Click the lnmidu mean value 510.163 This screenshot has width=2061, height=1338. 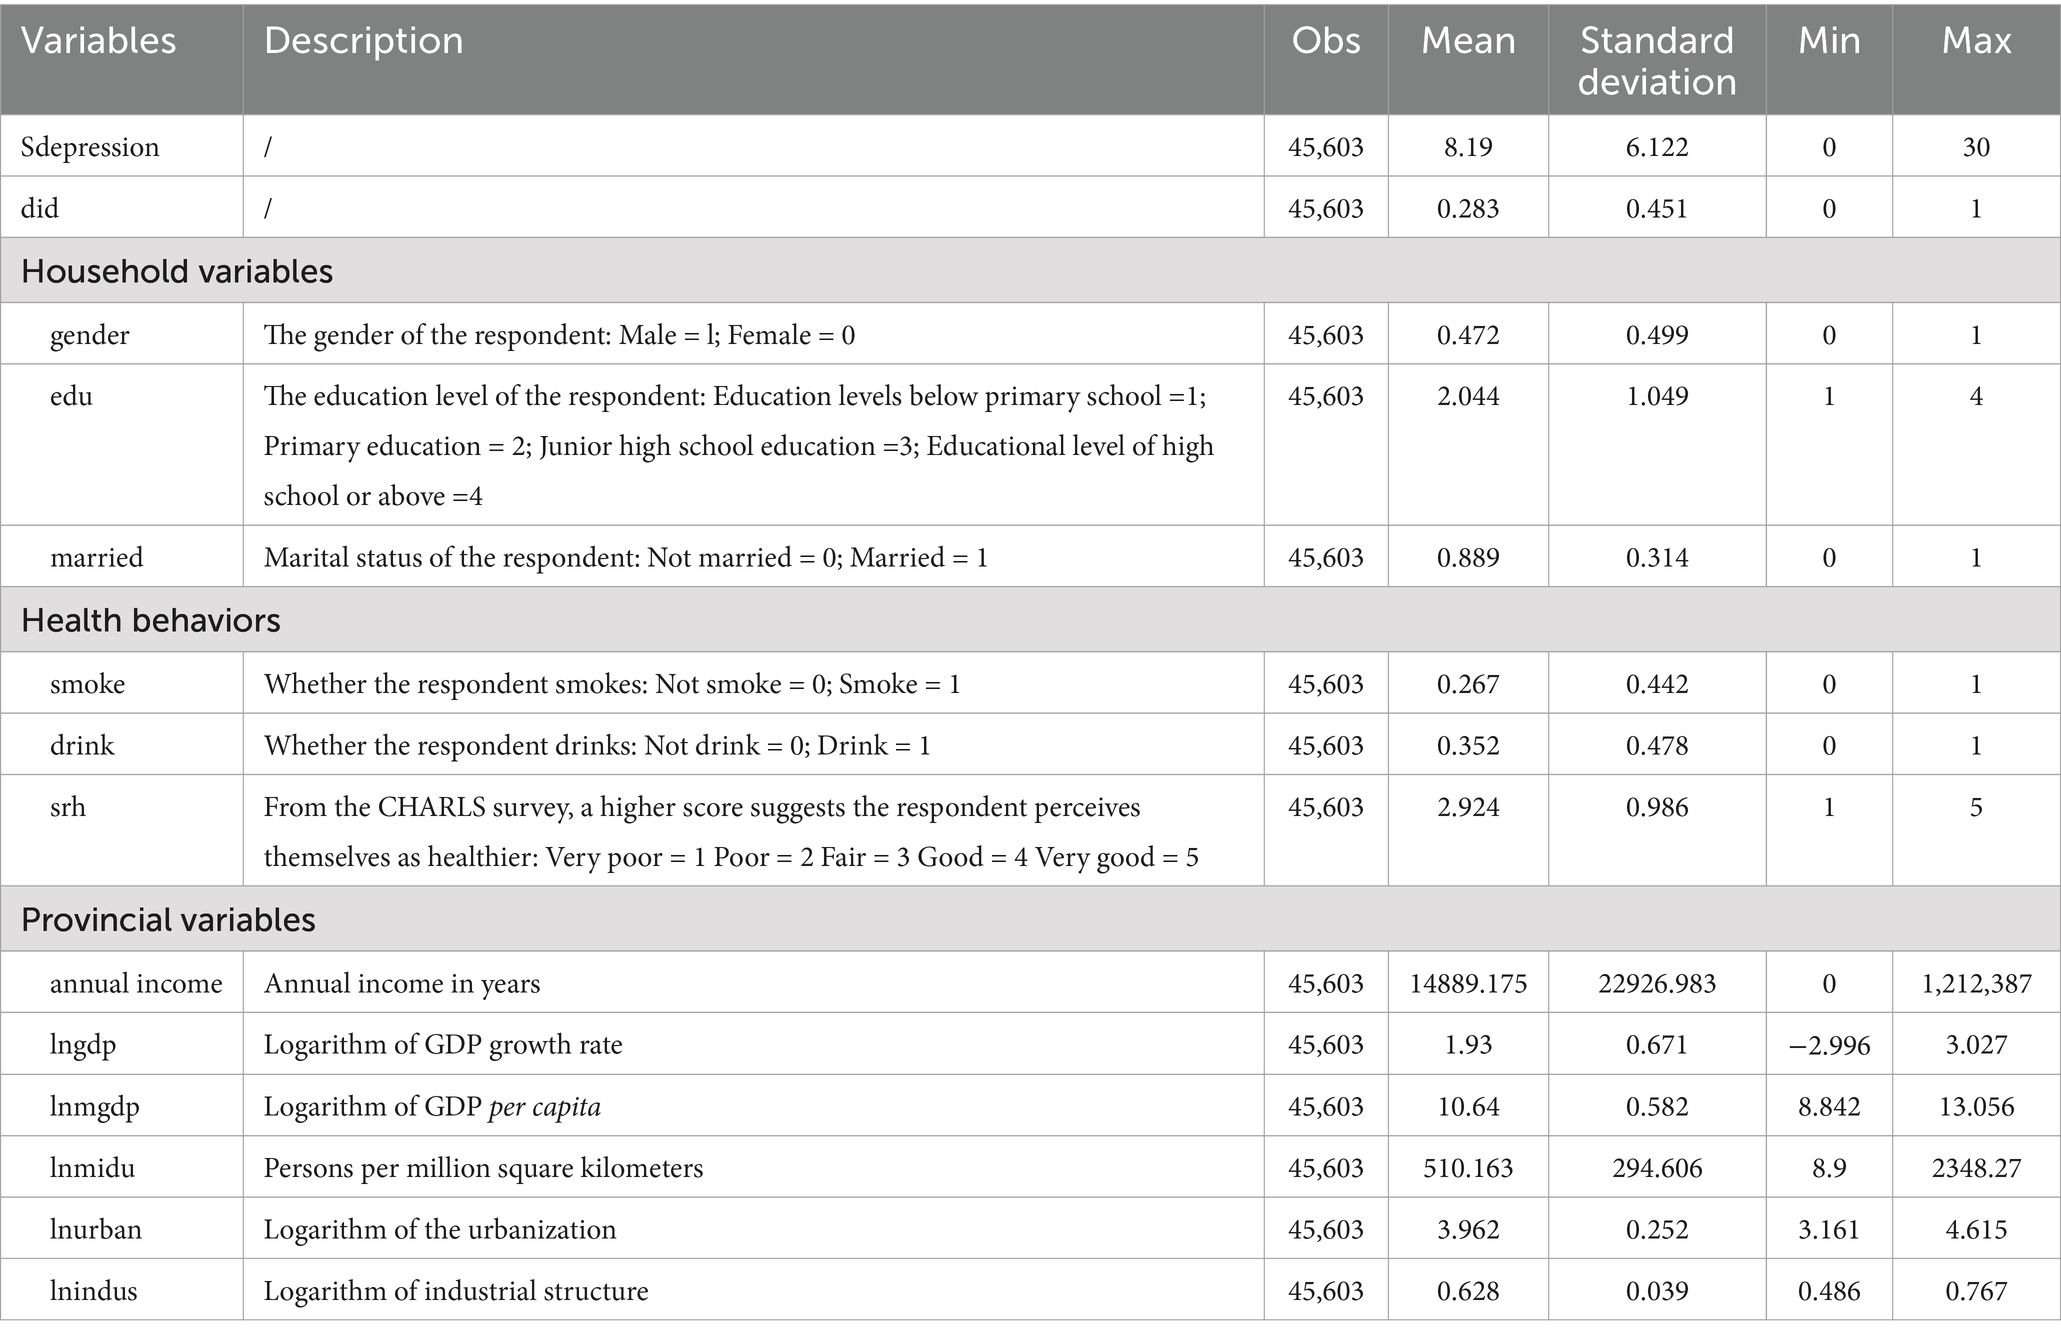pos(1468,1168)
